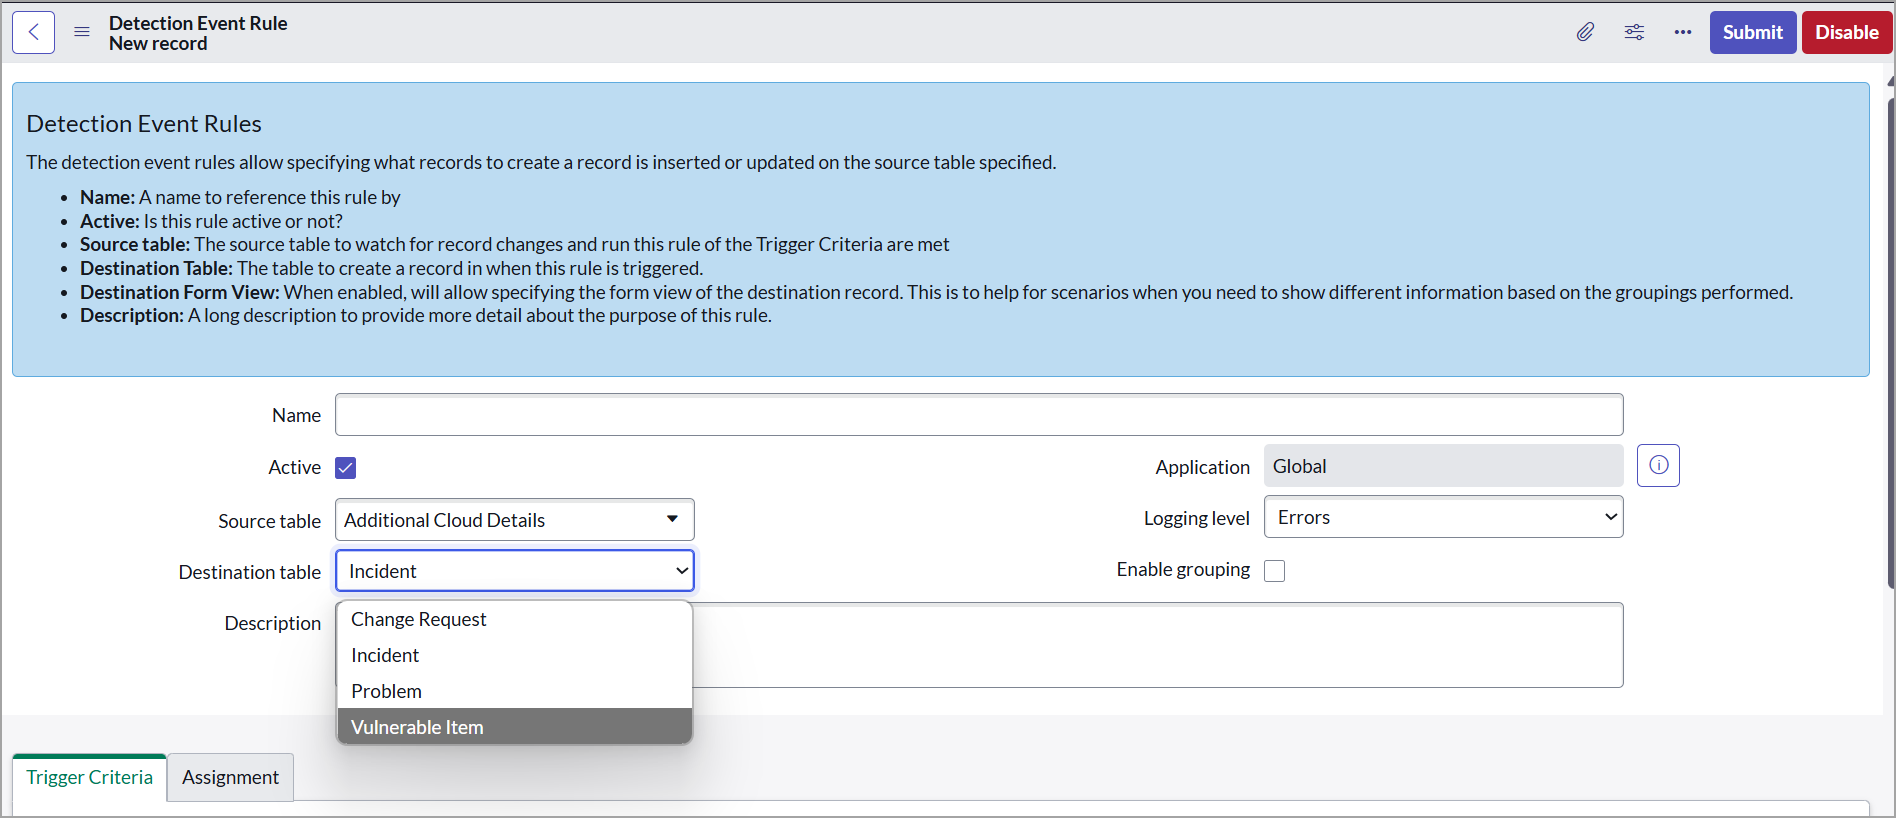Screen dimensions: 1896x818
Task: Open the personalize form sliders icon
Action: point(1634,32)
